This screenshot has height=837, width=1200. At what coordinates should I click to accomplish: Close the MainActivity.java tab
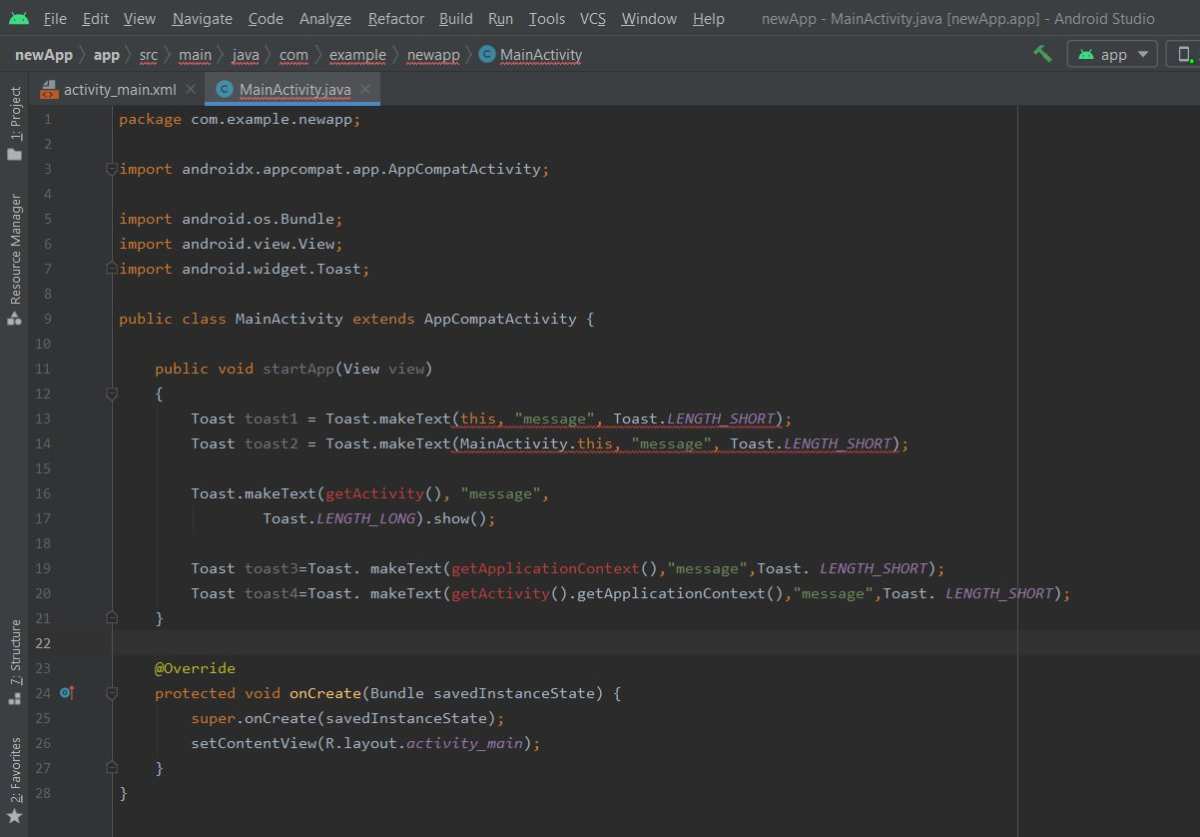click(x=365, y=89)
